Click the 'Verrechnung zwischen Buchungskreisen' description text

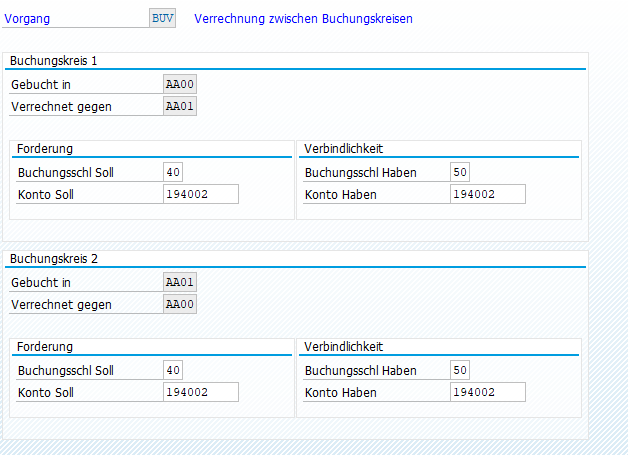[x=302, y=19]
